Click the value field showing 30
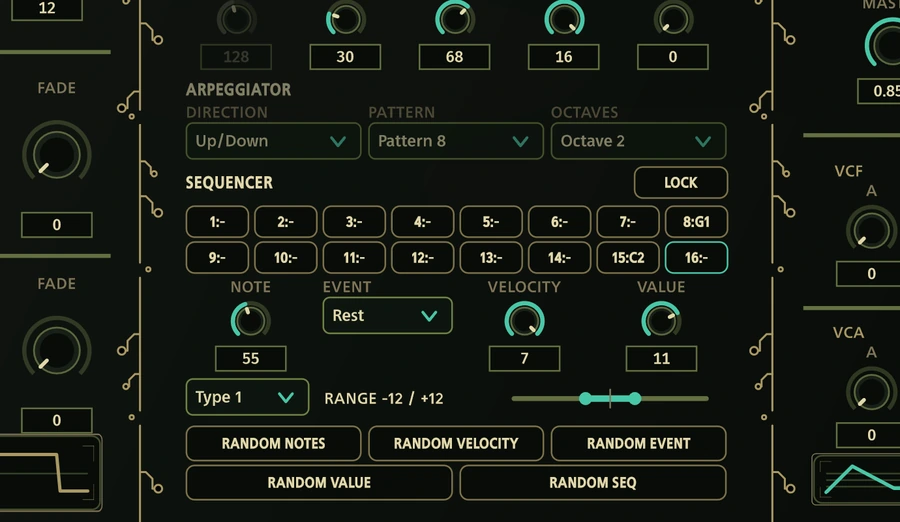900x522 pixels. pos(345,57)
